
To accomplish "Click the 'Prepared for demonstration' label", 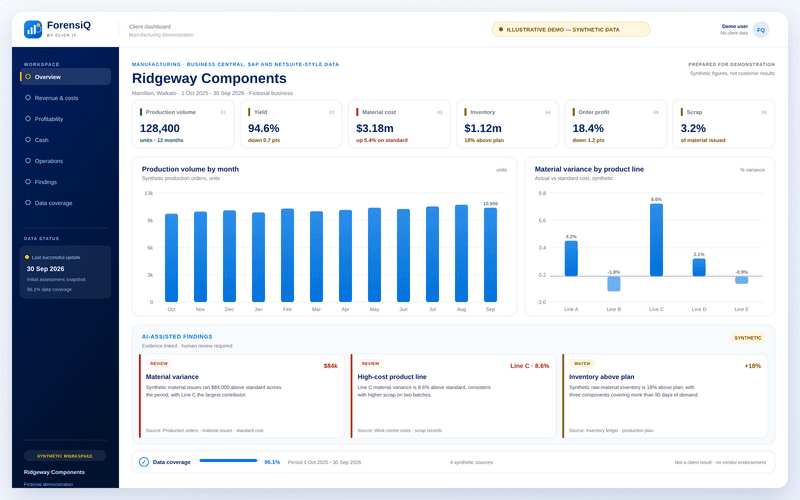I will 731,64.
